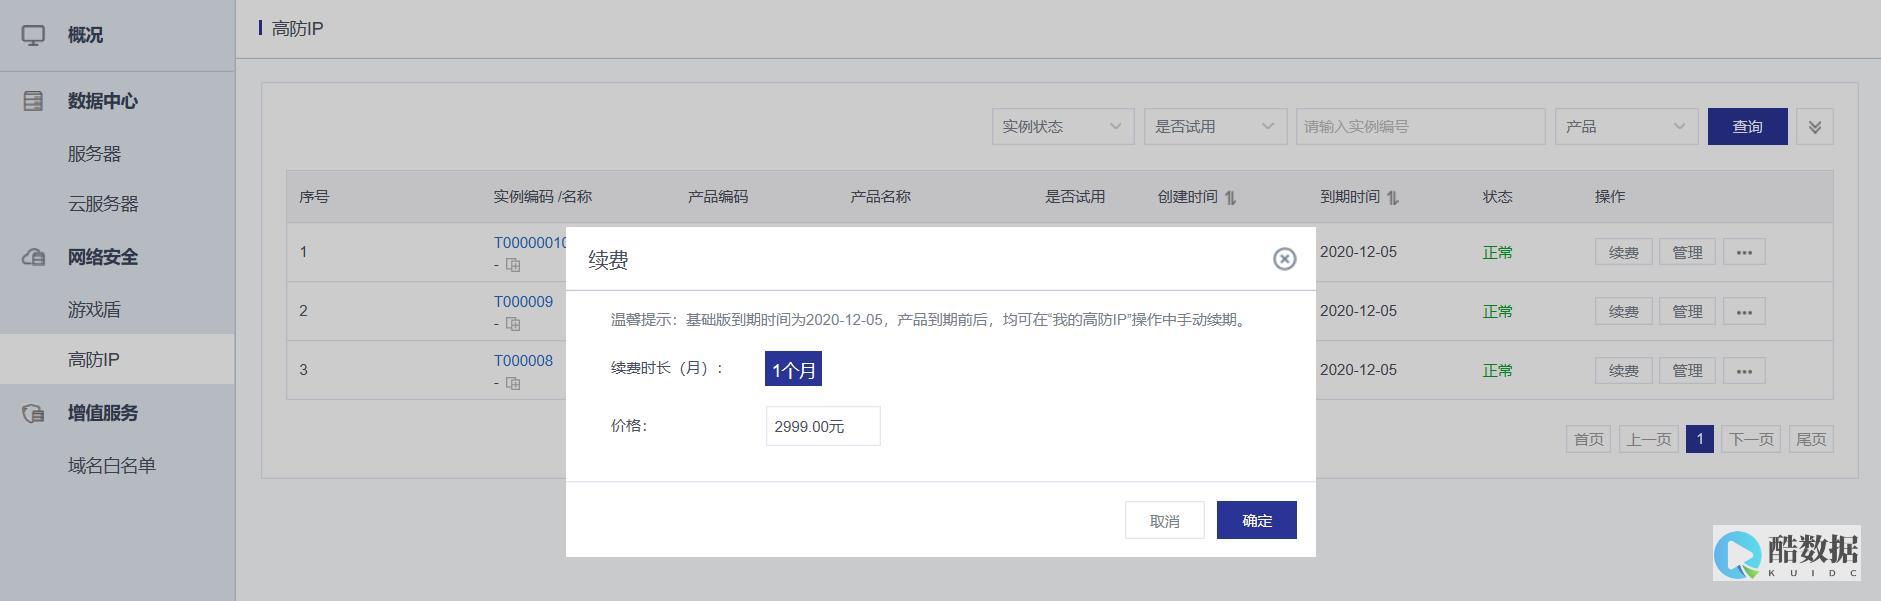Click the 产品名称 column header
The height and width of the screenshot is (601, 1881).
click(x=880, y=197)
